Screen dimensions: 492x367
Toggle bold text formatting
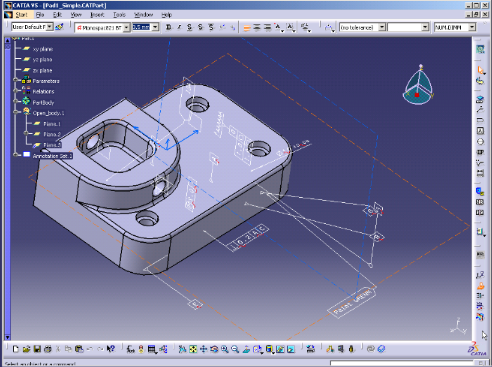[x=169, y=27]
